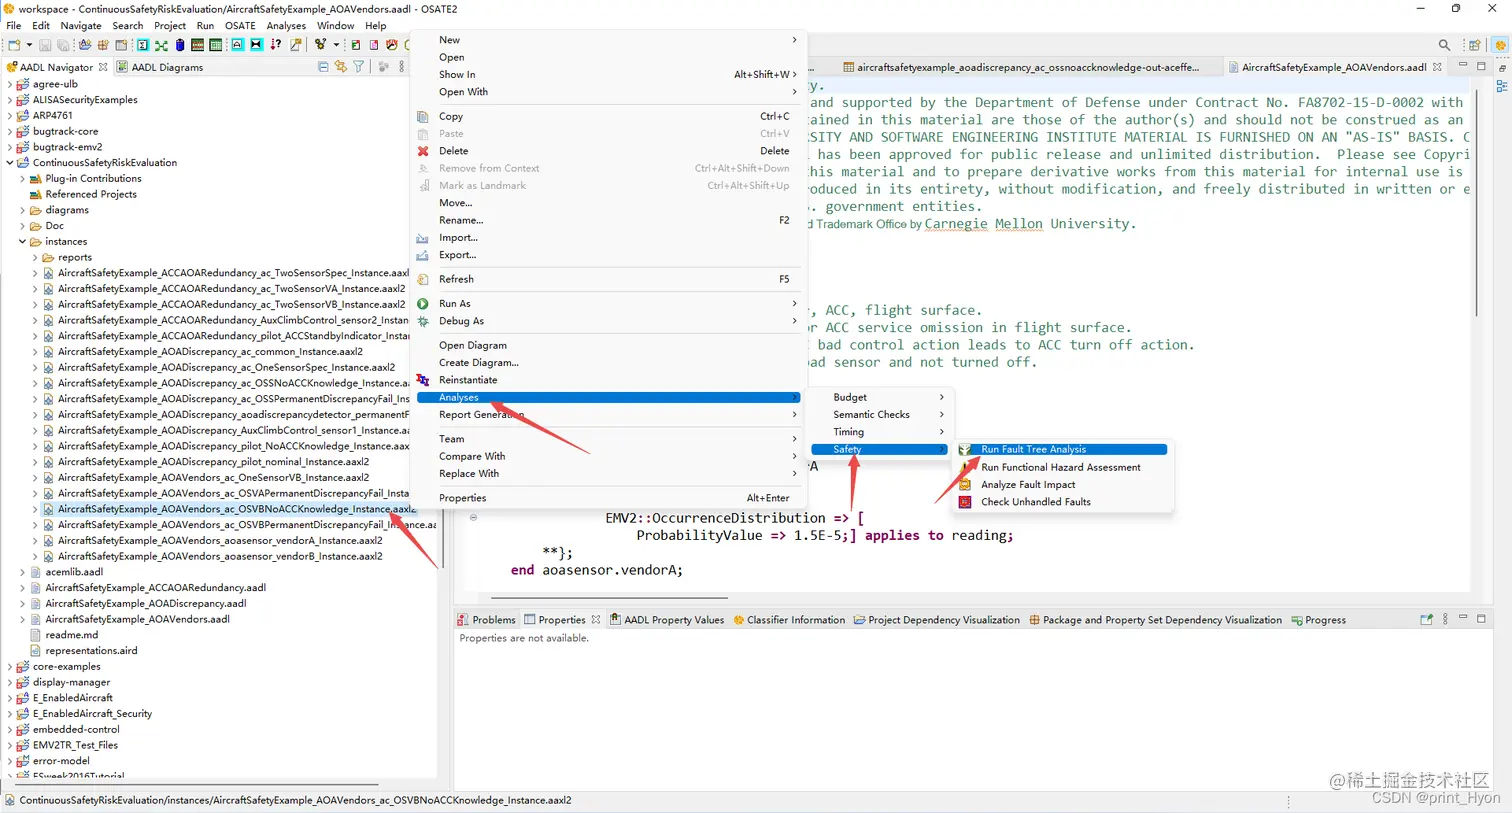Click the gauge toolbar icon
This screenshot has width=1512, height=813.
392,45
